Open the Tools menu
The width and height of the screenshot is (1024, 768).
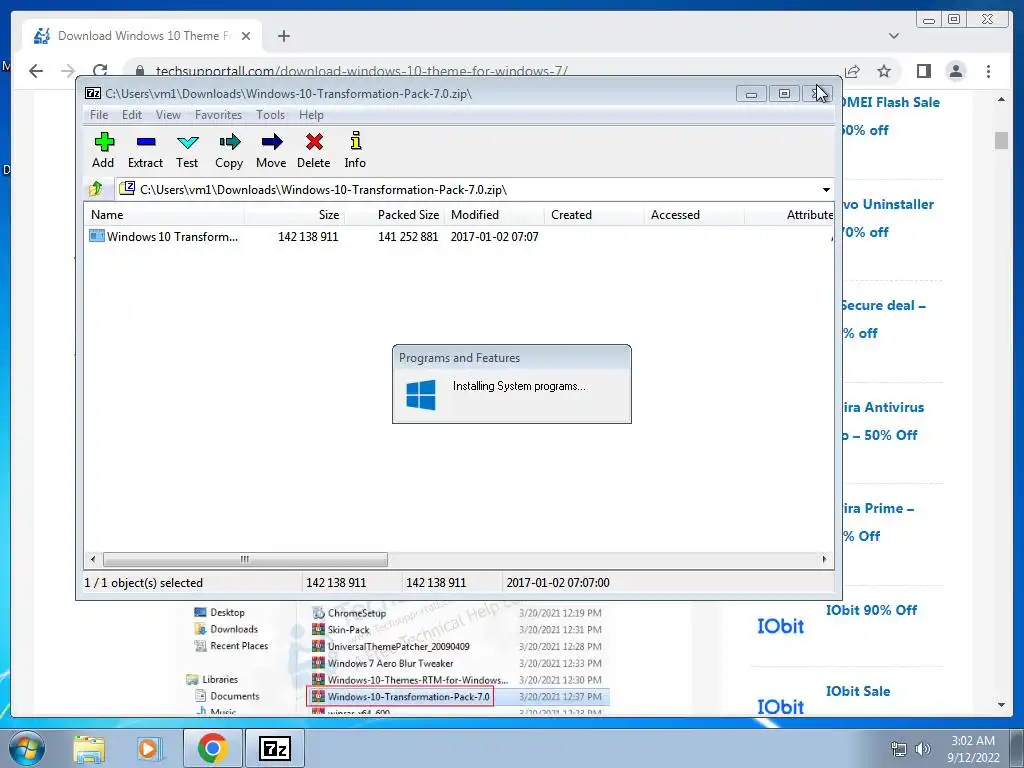tap(270, 115)
